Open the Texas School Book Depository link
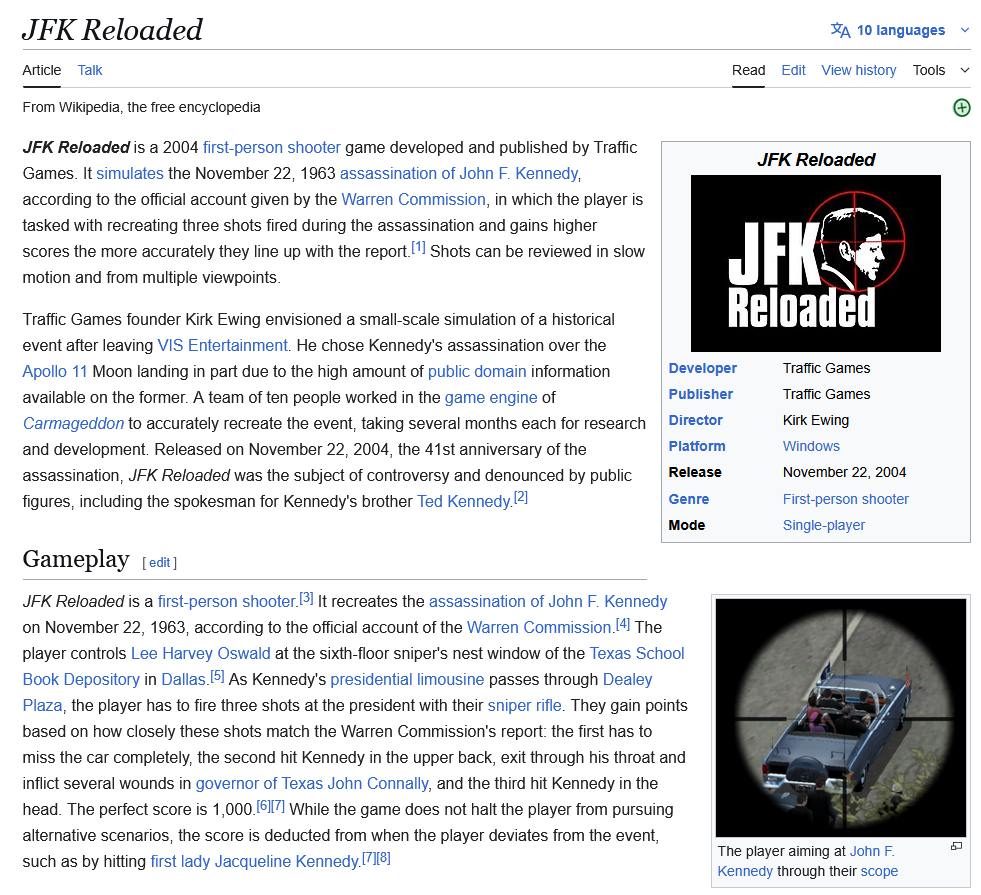 click(x=637, y=654)
